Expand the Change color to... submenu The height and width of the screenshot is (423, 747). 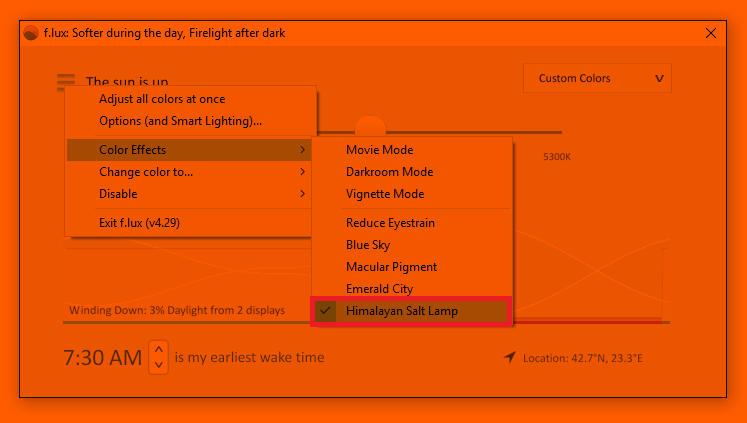(190, 172)
